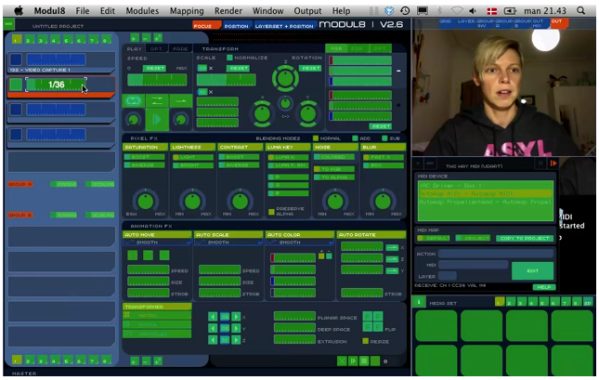Viewport: 599px width, 380px height.
Task: Click the Time Machine clock icon
Action: pos(405,11)
